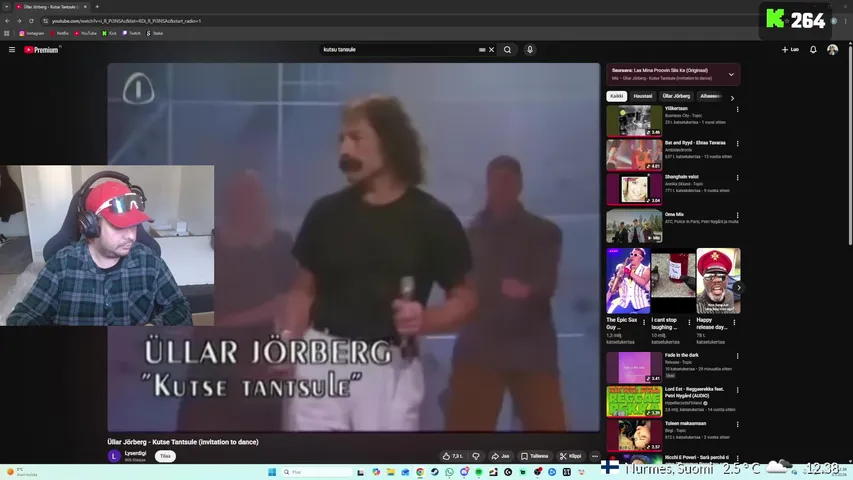The width and height of the screenshot is (853, 480).
Task: Open options menu for Ylikertaan
Action: [x=738, y=109]
